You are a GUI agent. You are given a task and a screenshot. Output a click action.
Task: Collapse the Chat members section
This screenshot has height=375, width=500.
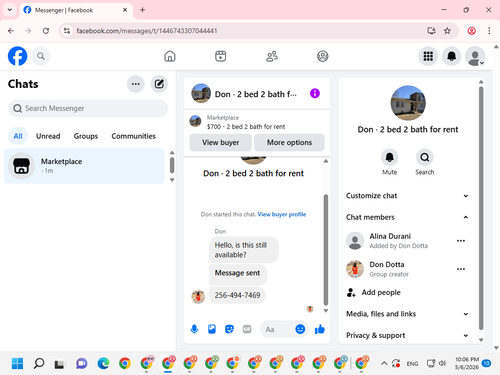click(x=407, y=217)
